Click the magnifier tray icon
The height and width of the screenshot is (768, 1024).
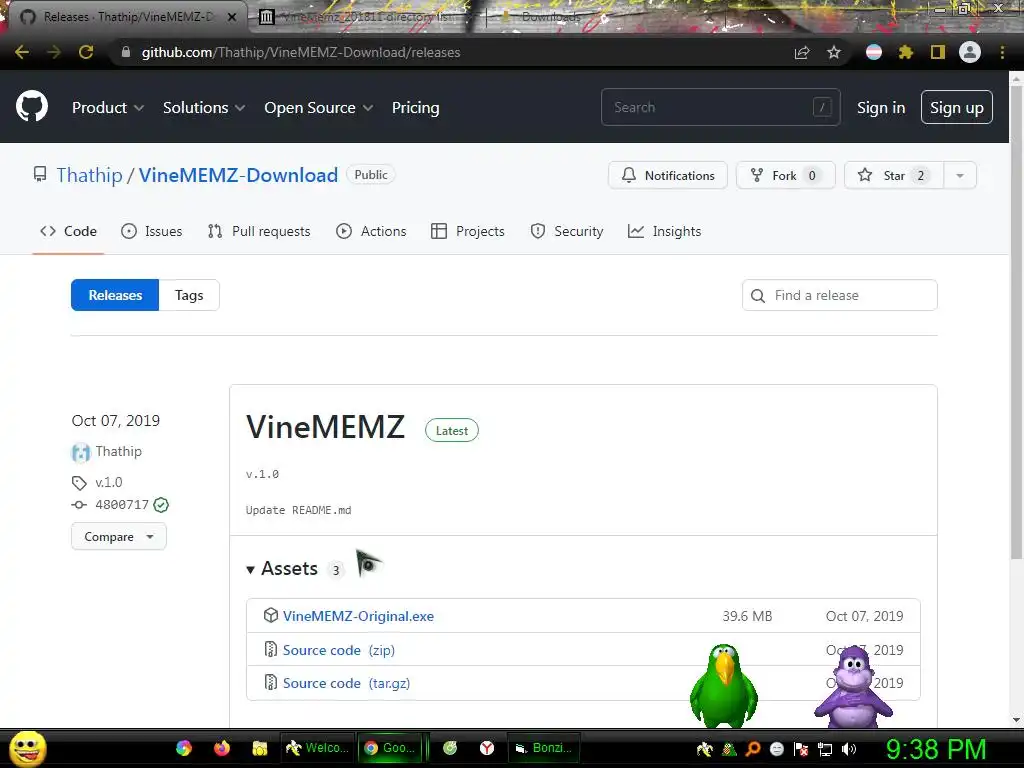point(753,749)
